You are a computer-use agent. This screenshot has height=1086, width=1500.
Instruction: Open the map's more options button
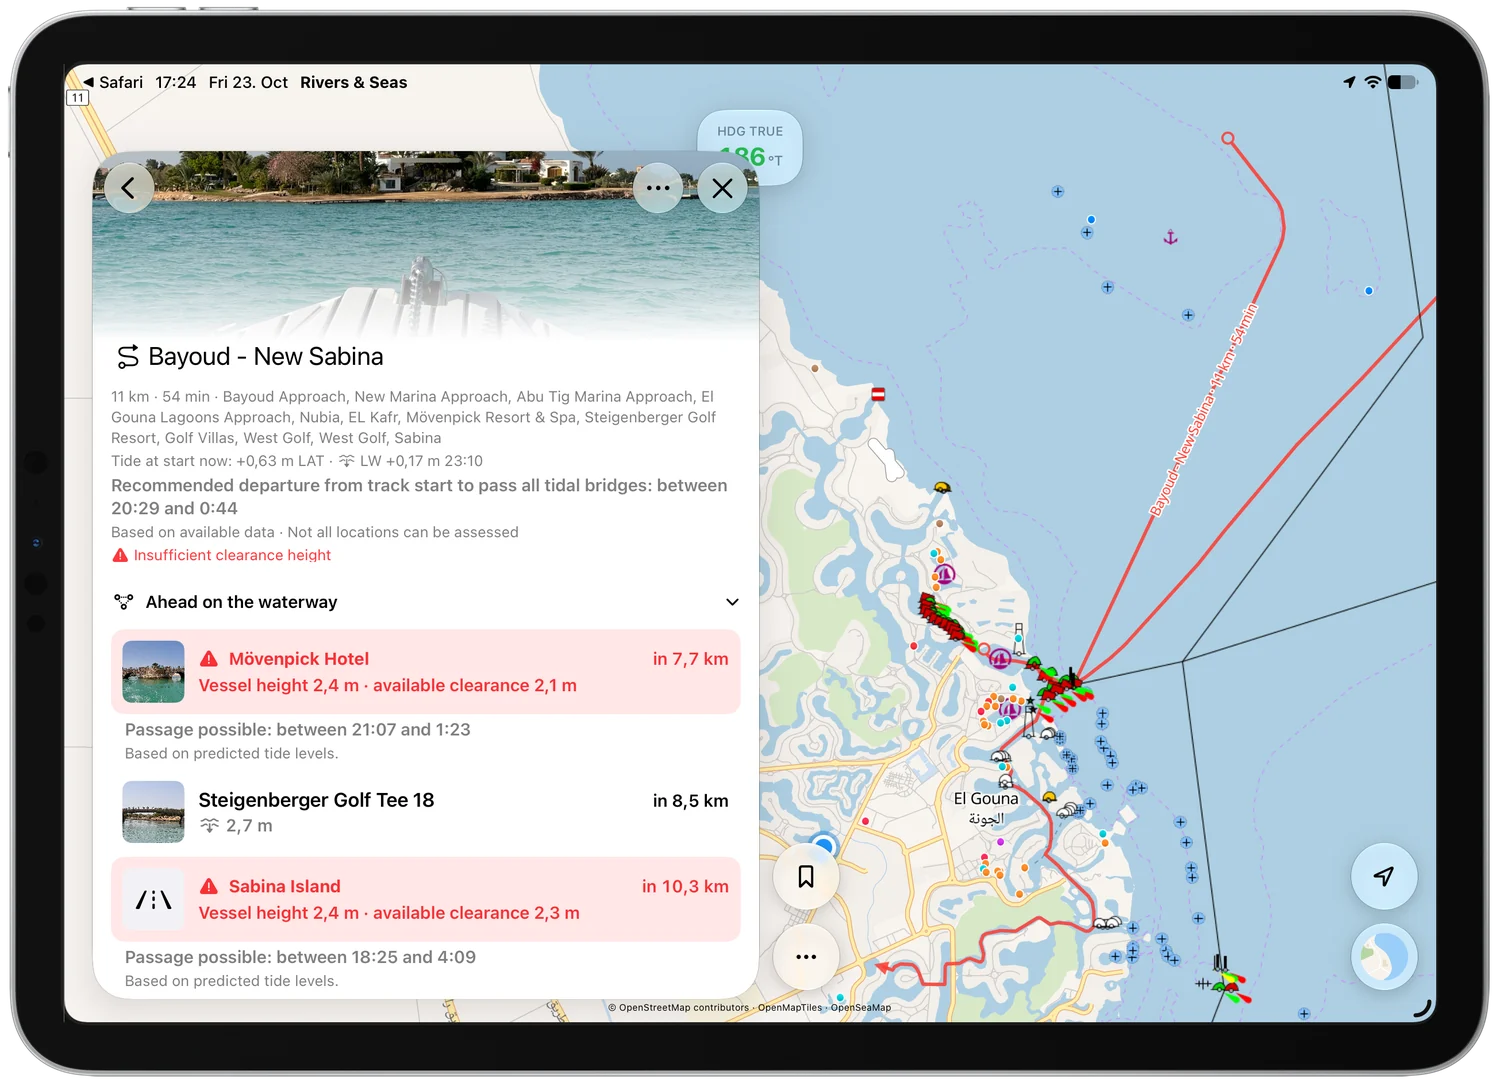(x=806, y=957)
